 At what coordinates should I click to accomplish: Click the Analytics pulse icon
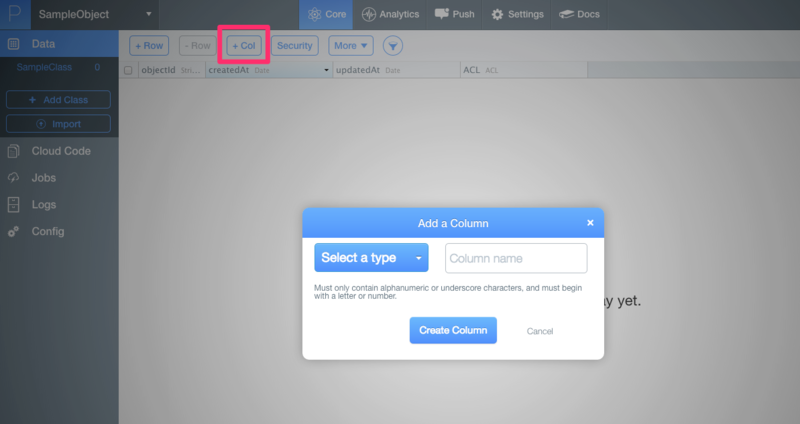(368, 14)
